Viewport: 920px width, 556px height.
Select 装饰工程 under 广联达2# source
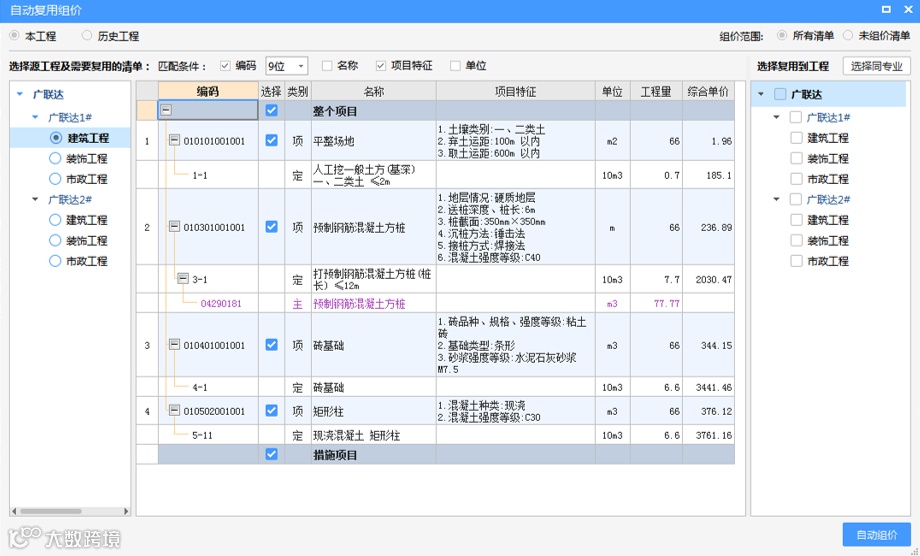[x=55, y=240]
